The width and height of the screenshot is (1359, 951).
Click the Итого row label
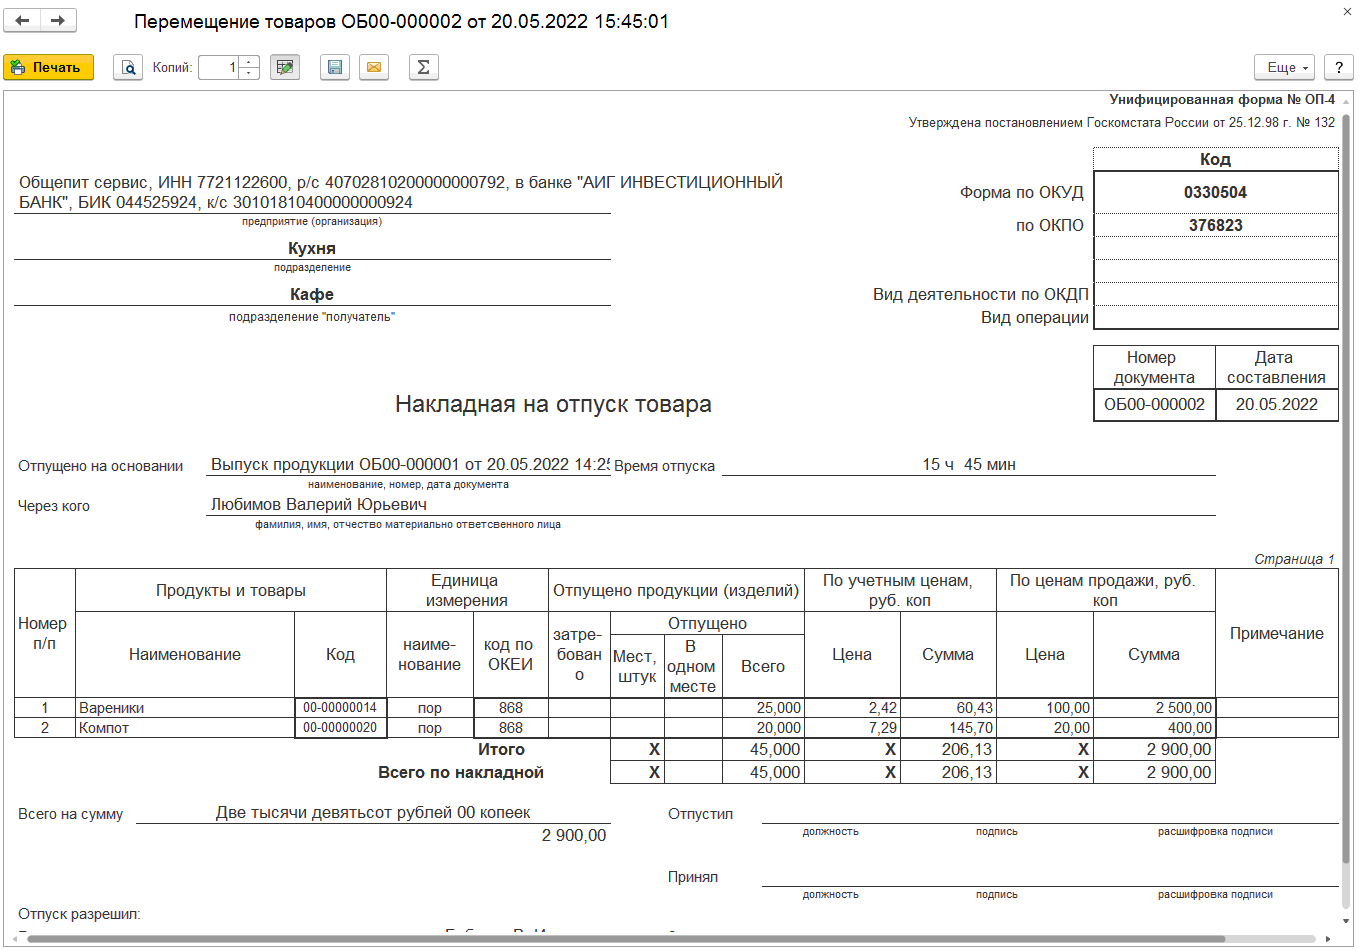coord(501,749)
